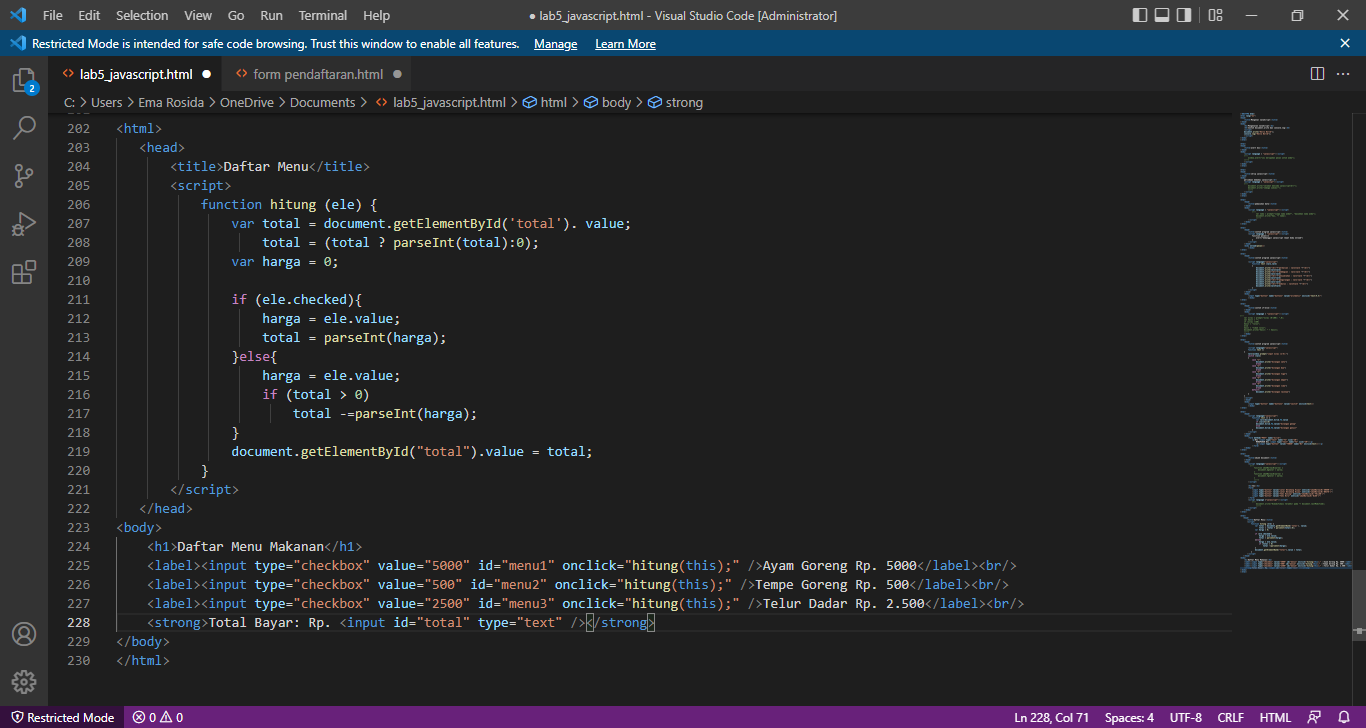This screenshot has width=1366, height=728.
Task: Toggle the bottom Panel visibility
Action: (x=1164, y=15)
